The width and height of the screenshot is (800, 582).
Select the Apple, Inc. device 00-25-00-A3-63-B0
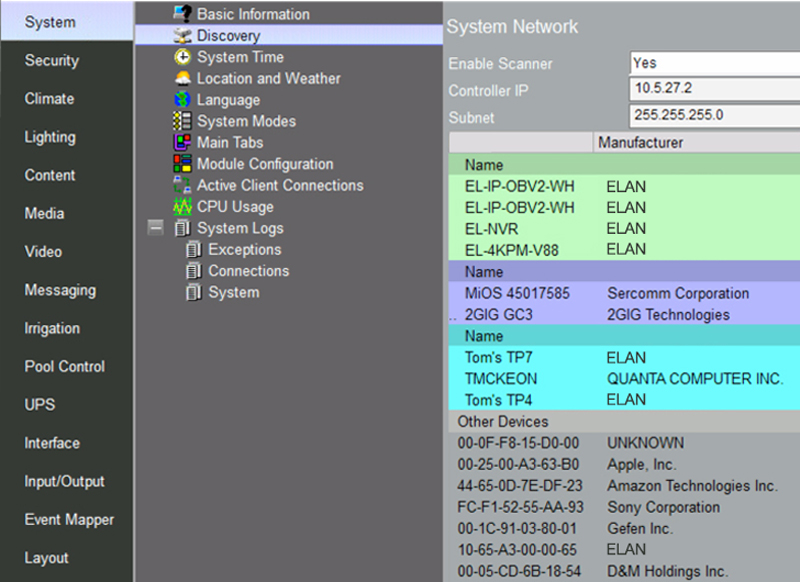(x=624, y=464)
